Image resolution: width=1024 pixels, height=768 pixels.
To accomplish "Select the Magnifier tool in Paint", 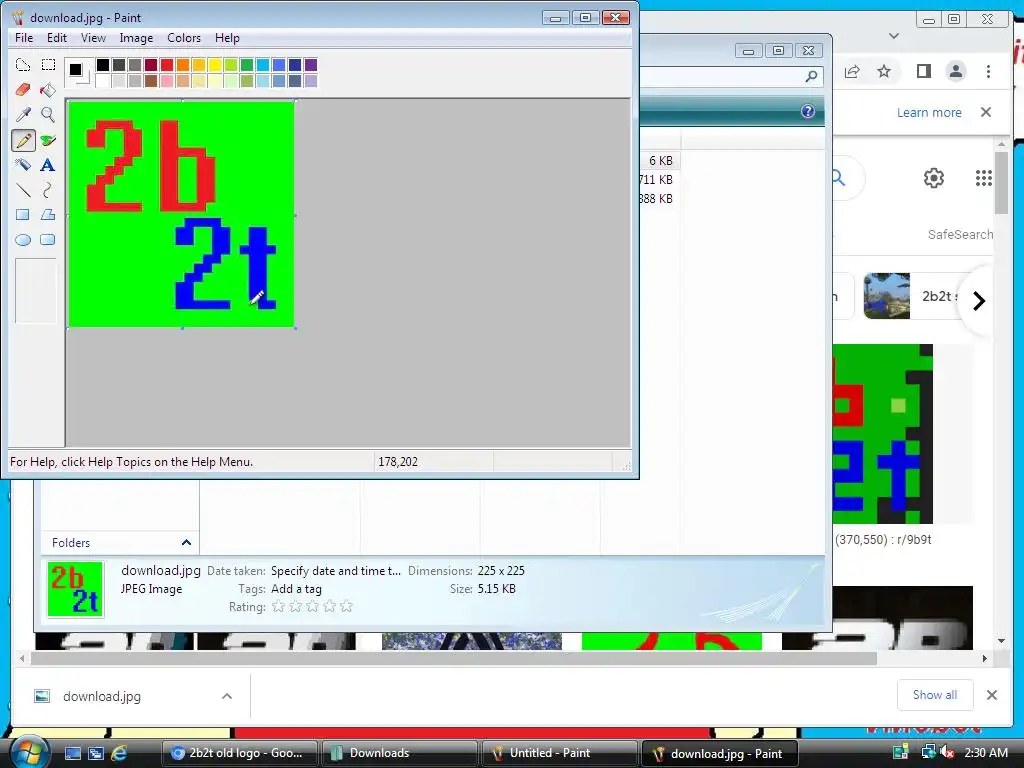I will (48, 114).
